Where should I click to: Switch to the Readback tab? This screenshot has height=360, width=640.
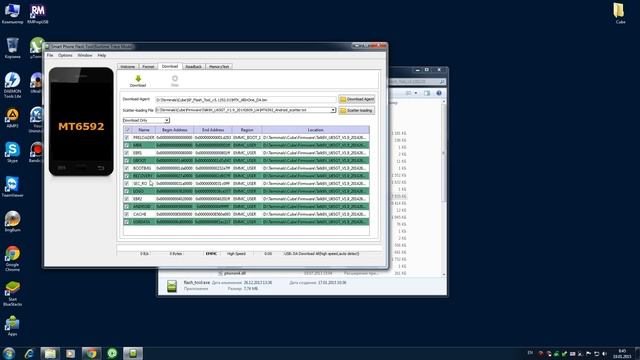tap(193, 67)
